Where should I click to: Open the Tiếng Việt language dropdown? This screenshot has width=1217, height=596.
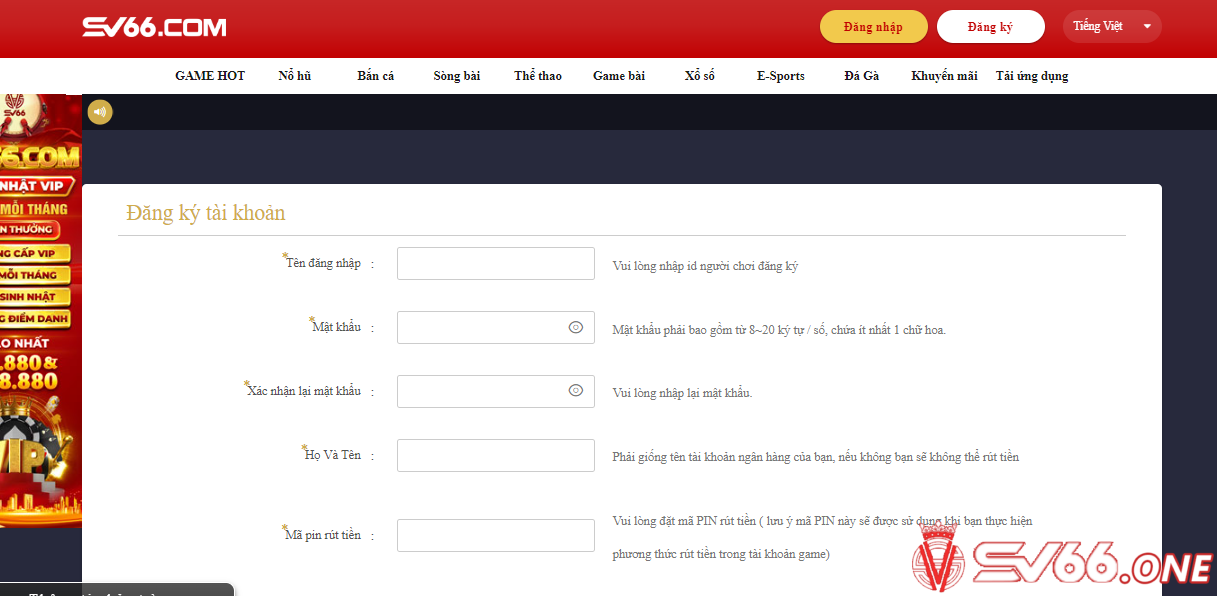click(1112, 26)
